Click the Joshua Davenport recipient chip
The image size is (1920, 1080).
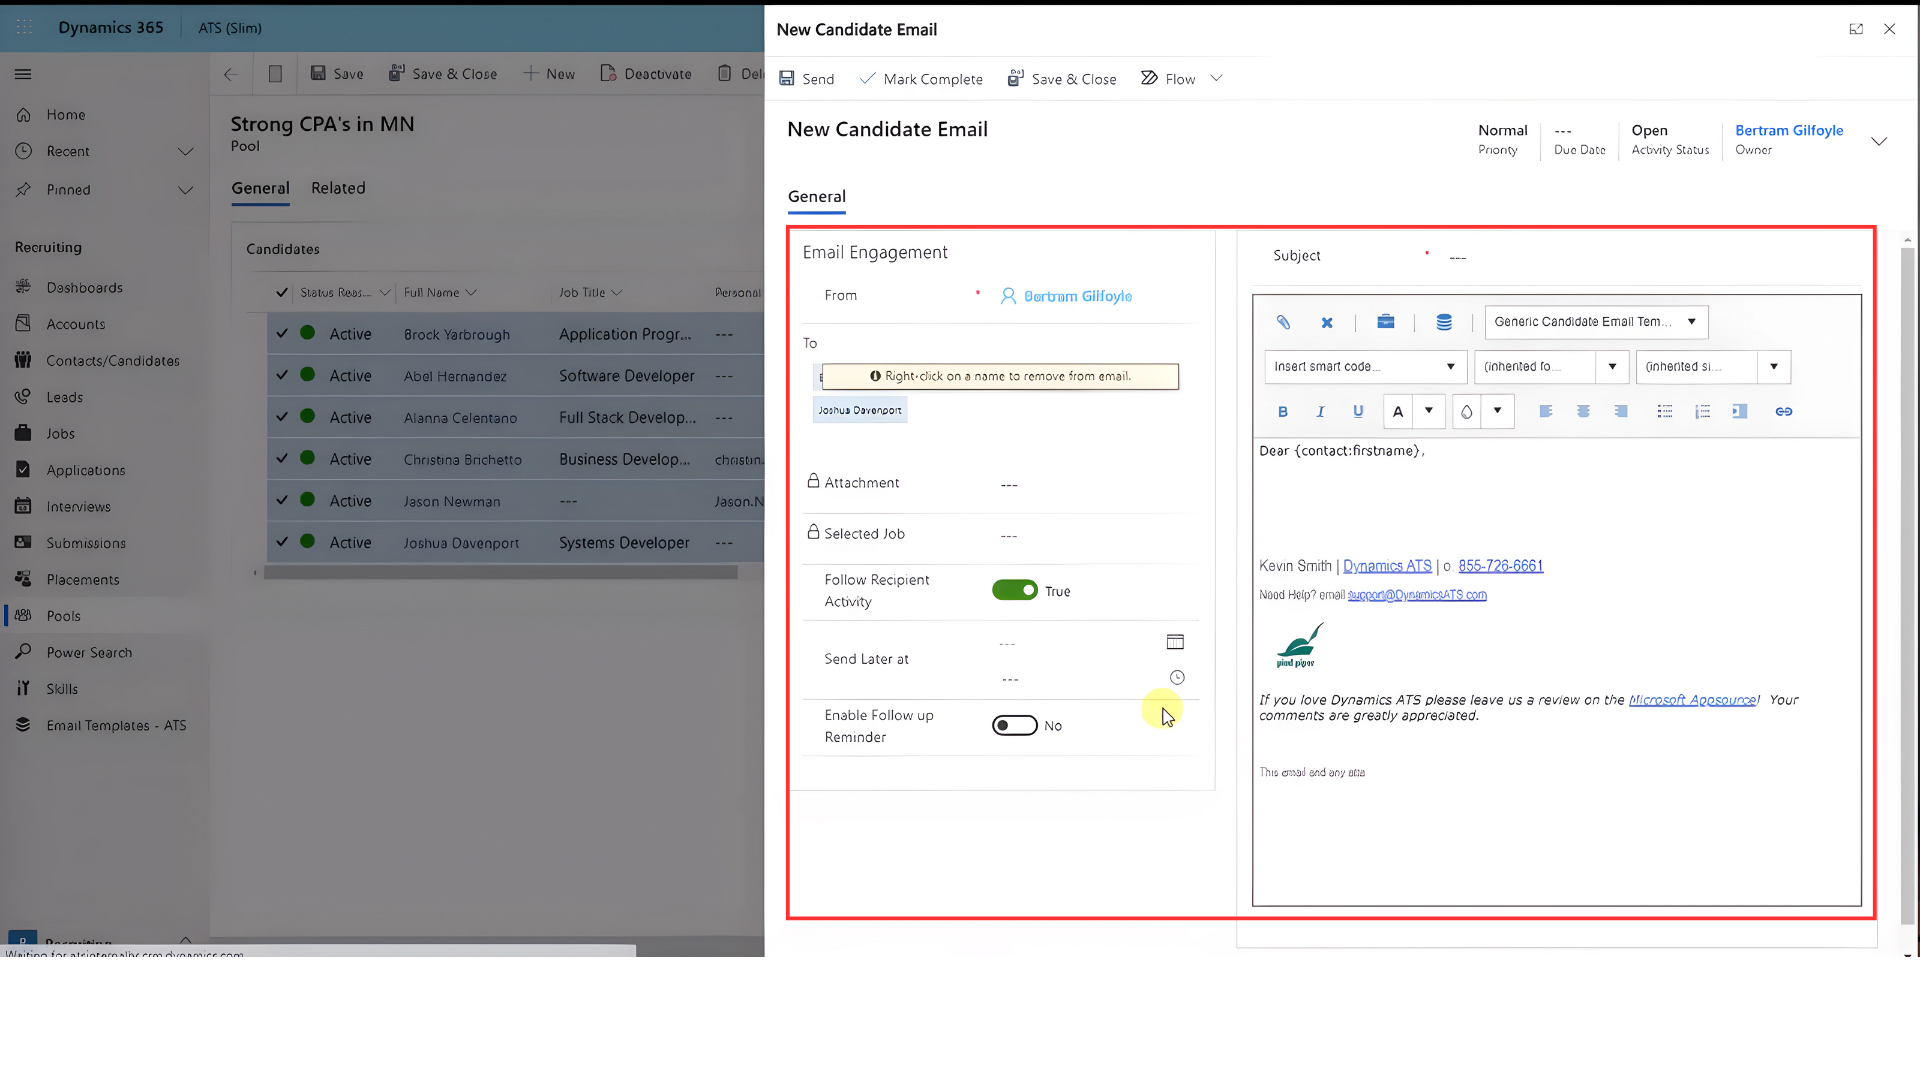coord(860,410)
